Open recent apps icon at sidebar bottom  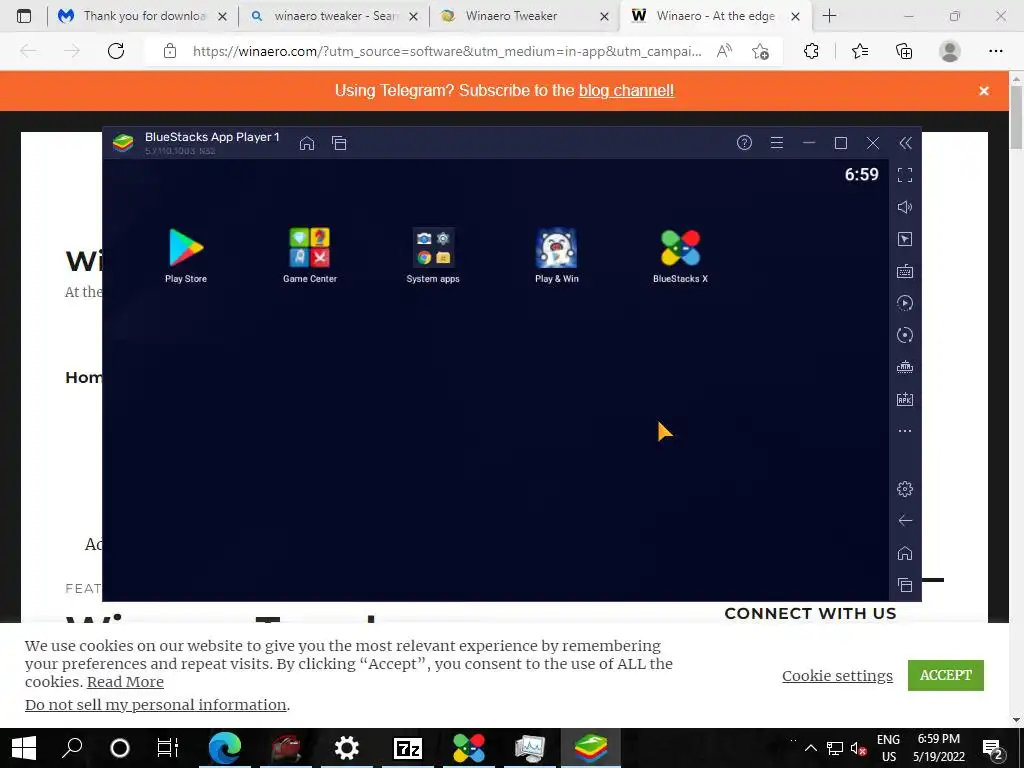pos(905,585)
